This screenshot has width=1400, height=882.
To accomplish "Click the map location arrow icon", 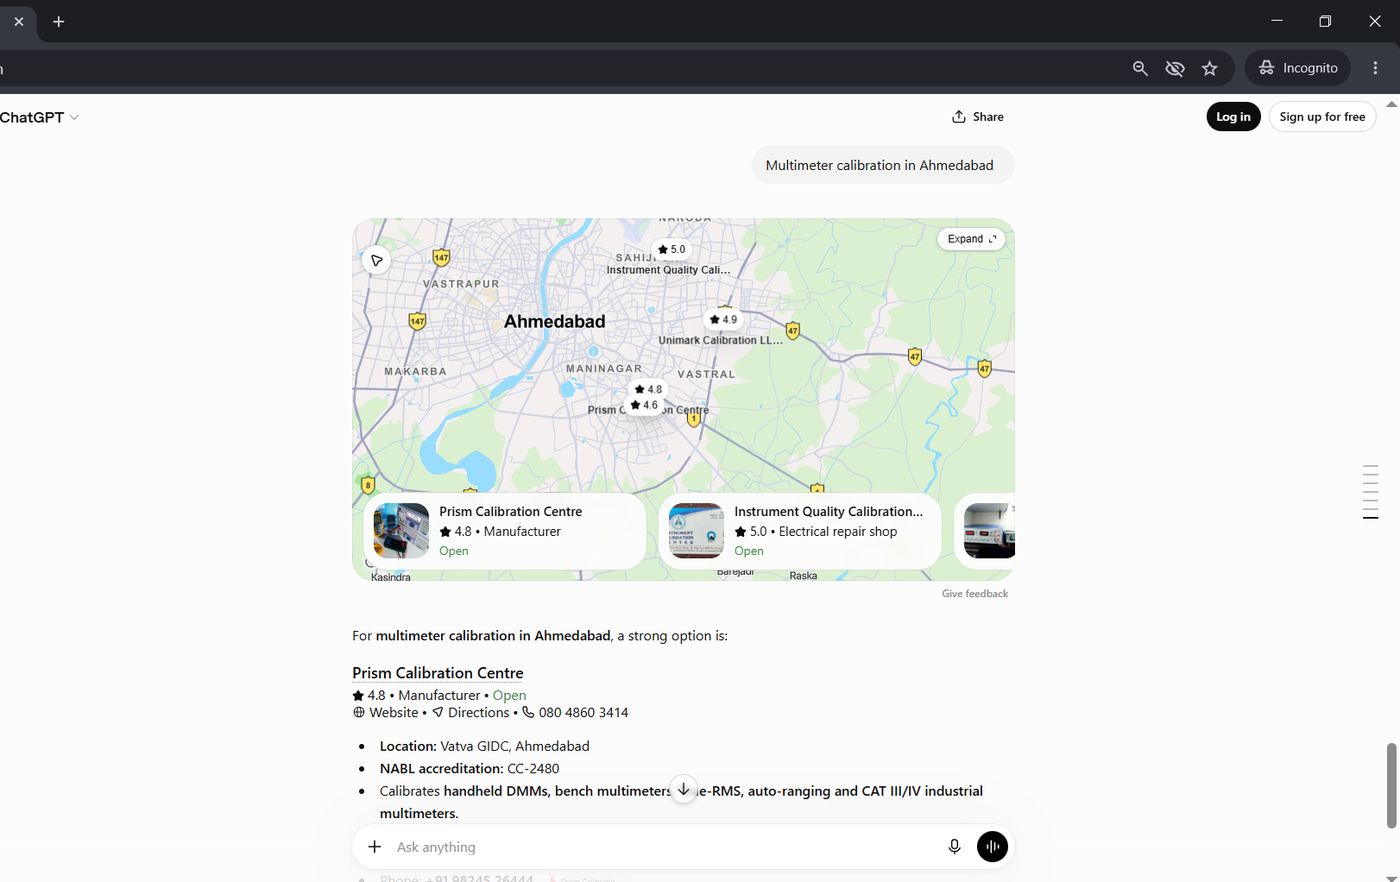I will click(376, 261).
